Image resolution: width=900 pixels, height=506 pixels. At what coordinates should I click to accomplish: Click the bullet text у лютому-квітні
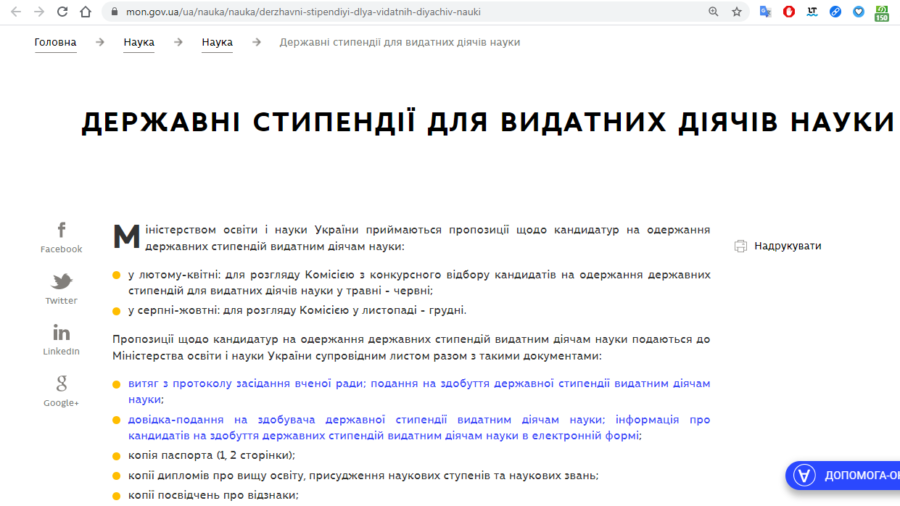tap(419, 283)
